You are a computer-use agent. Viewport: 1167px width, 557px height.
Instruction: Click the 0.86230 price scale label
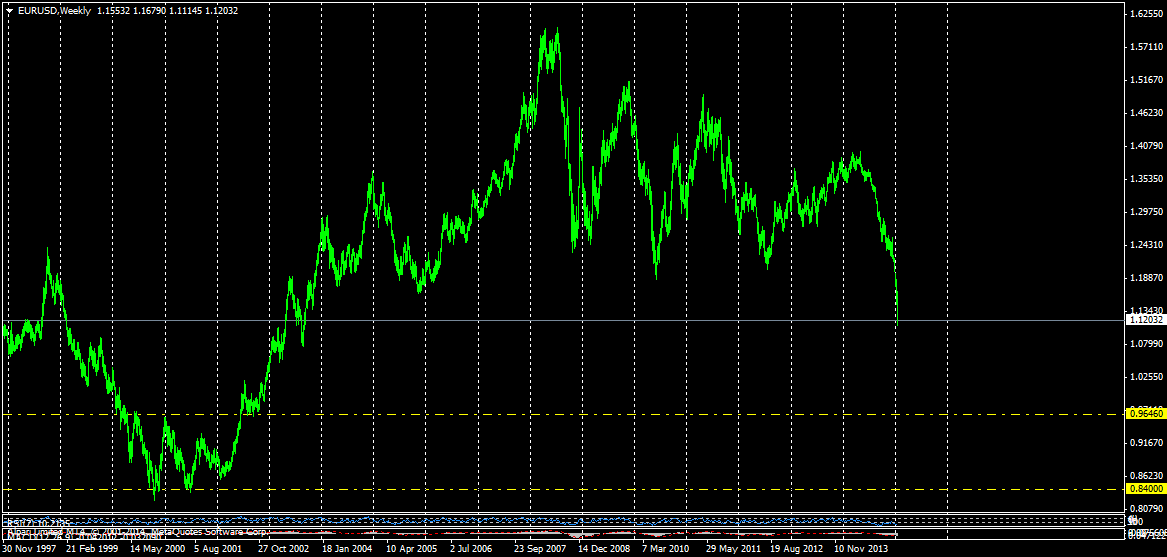pos(1147,475)
